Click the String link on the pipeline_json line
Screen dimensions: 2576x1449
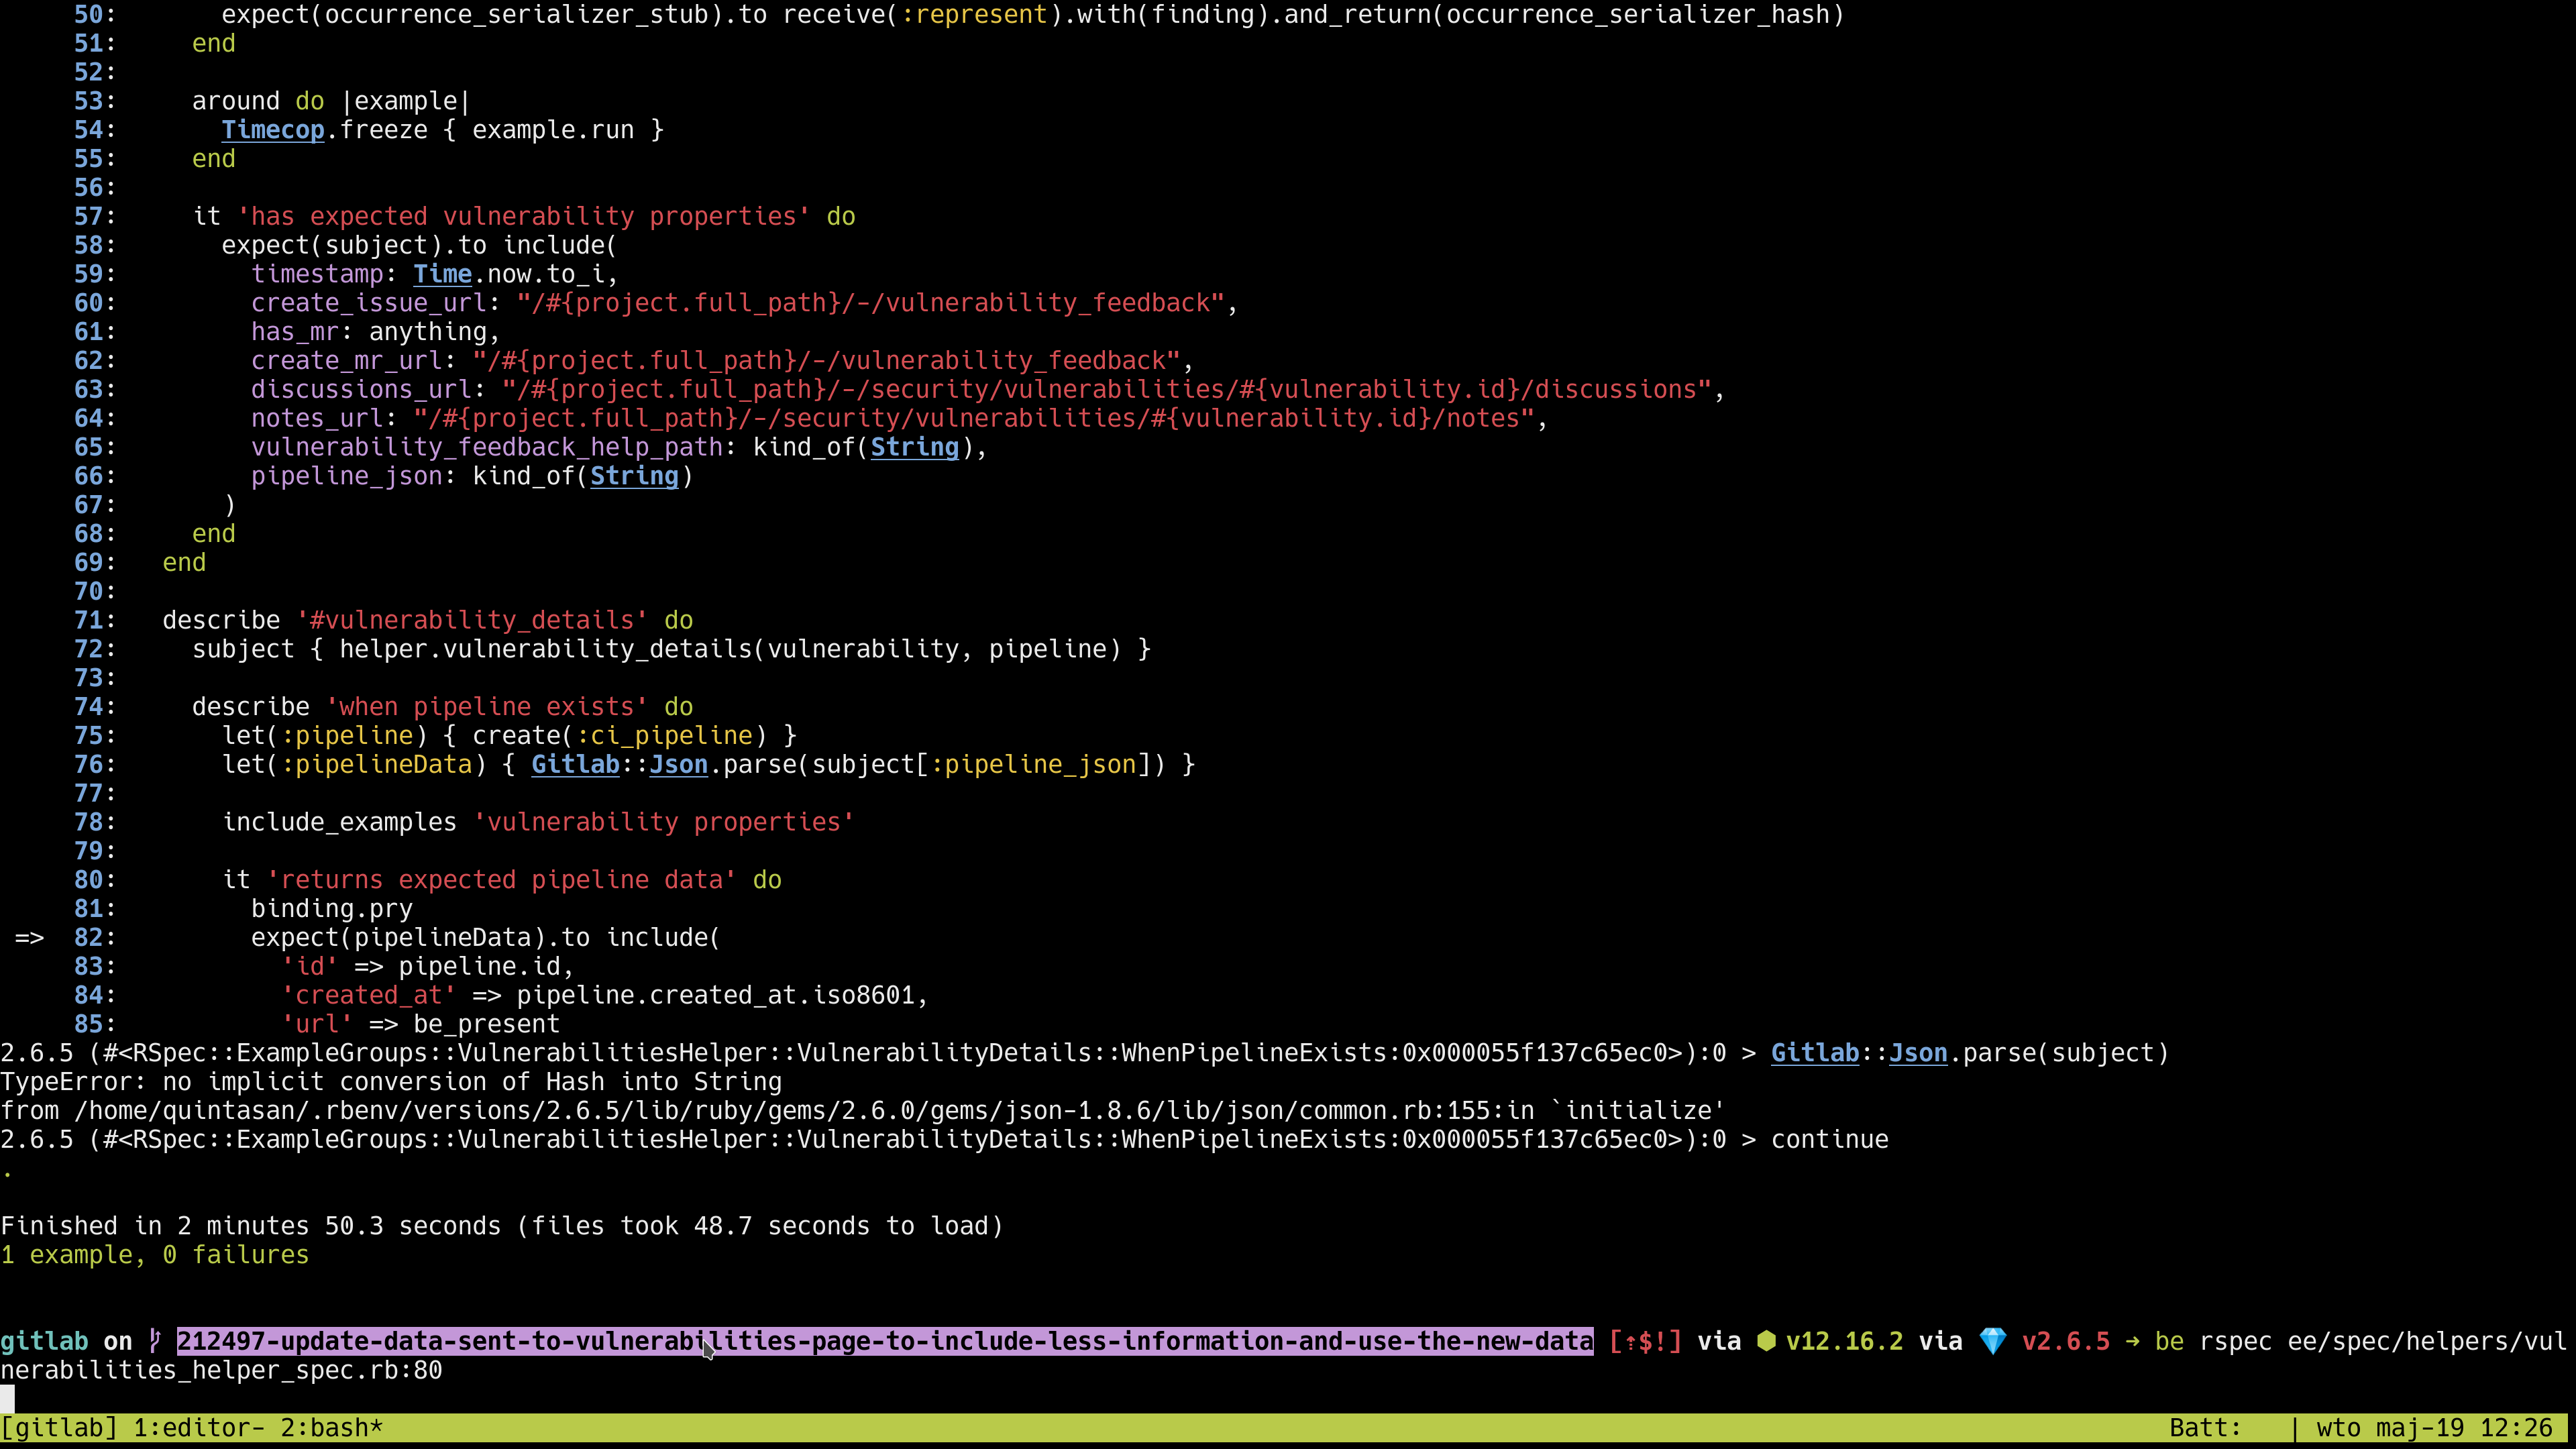click(x=633, y=476)
